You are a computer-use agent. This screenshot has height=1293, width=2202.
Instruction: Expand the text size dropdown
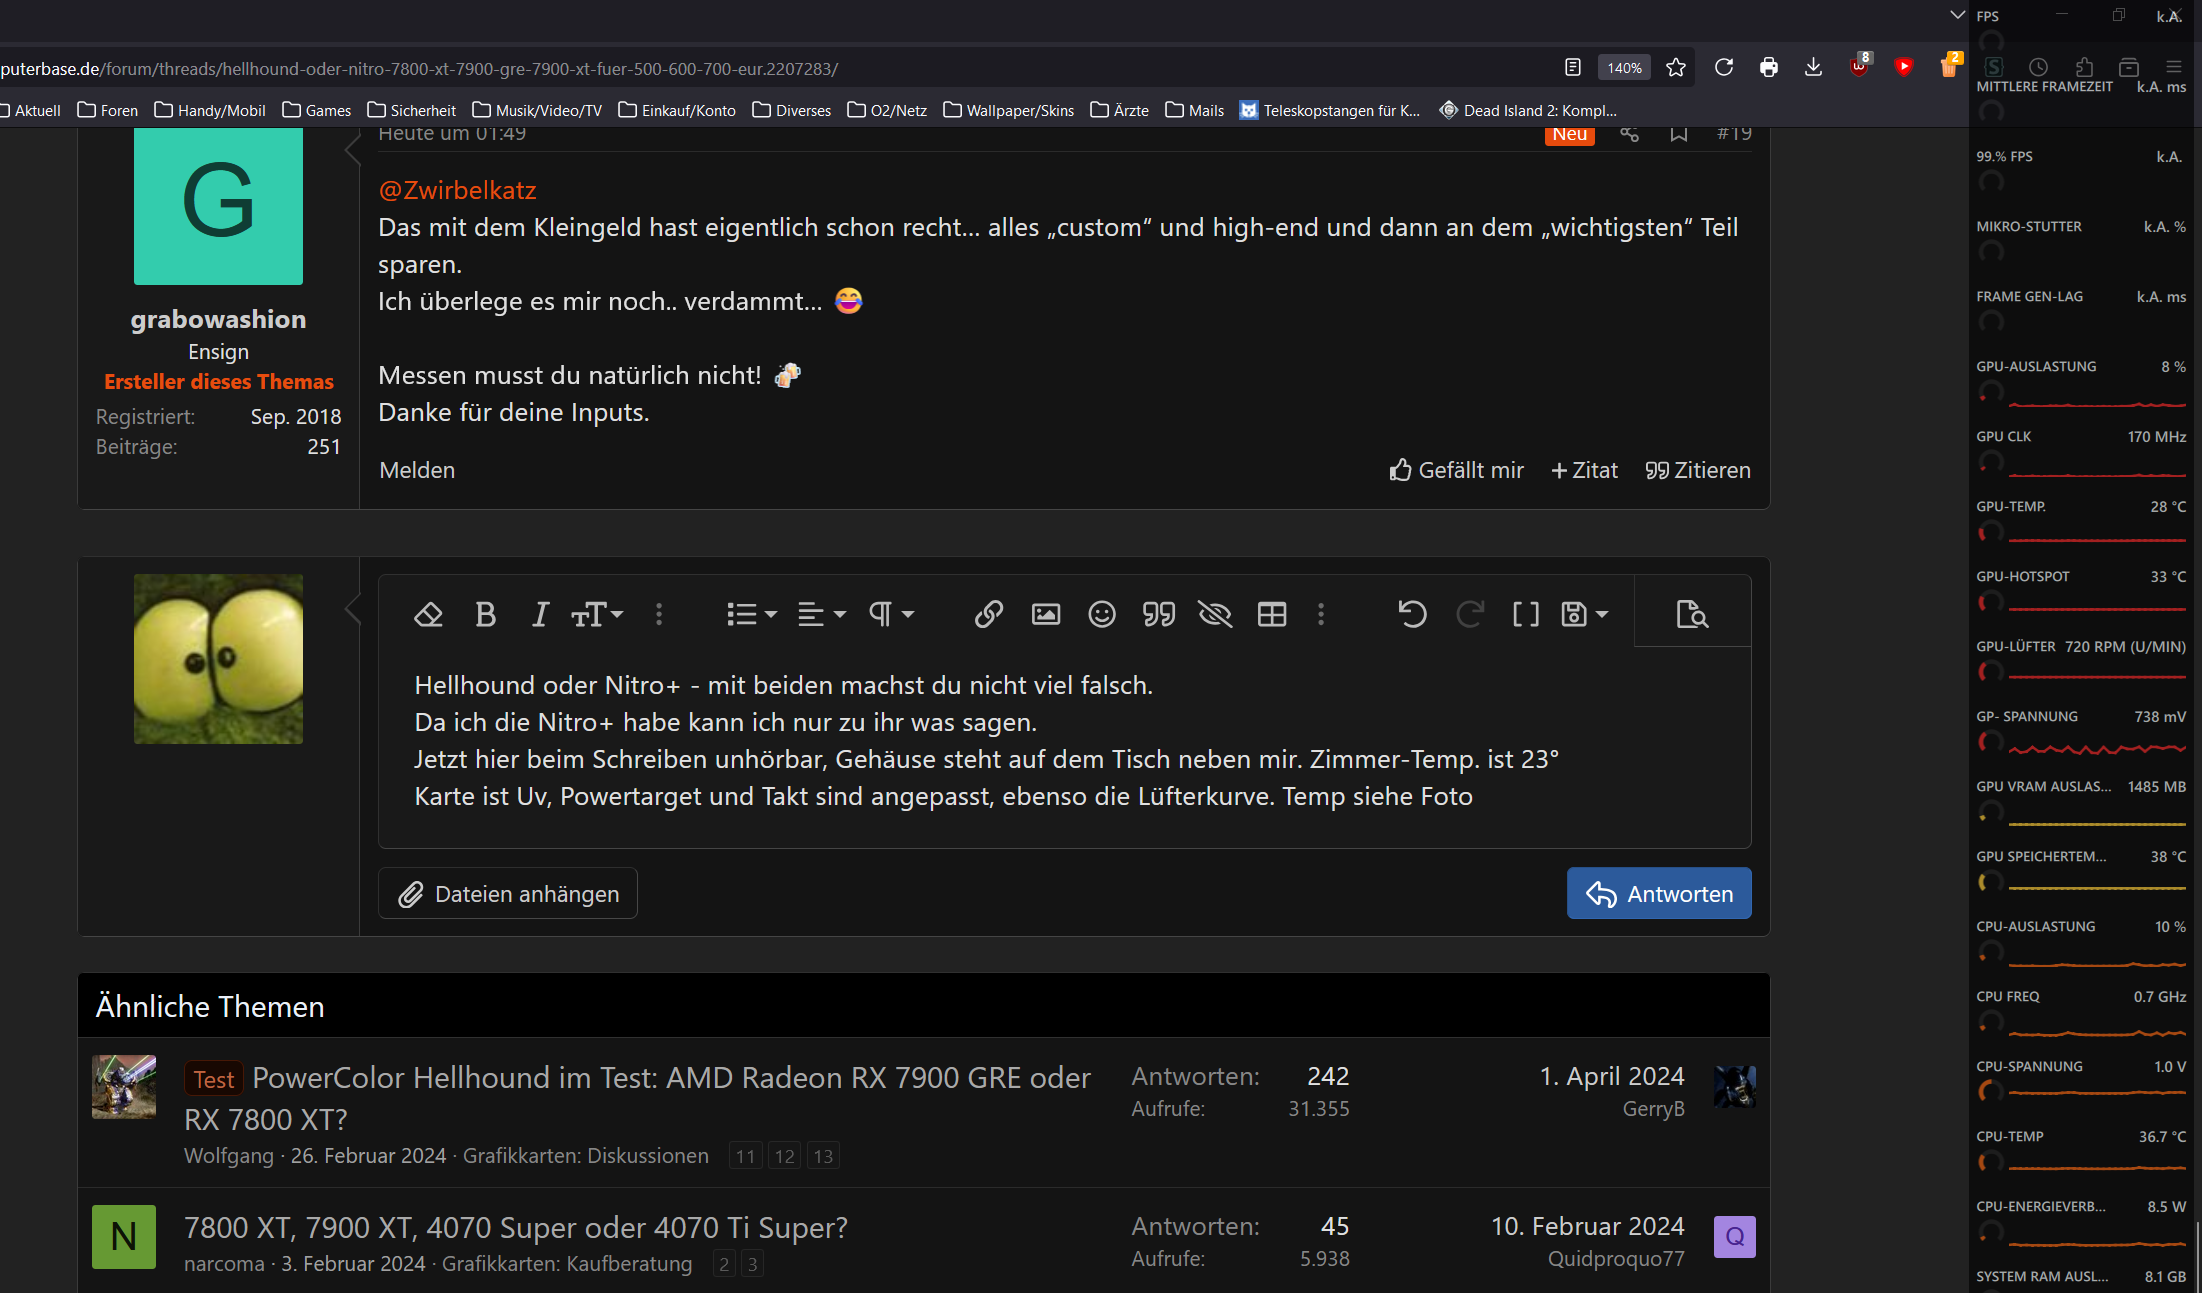tap(597, 614)
